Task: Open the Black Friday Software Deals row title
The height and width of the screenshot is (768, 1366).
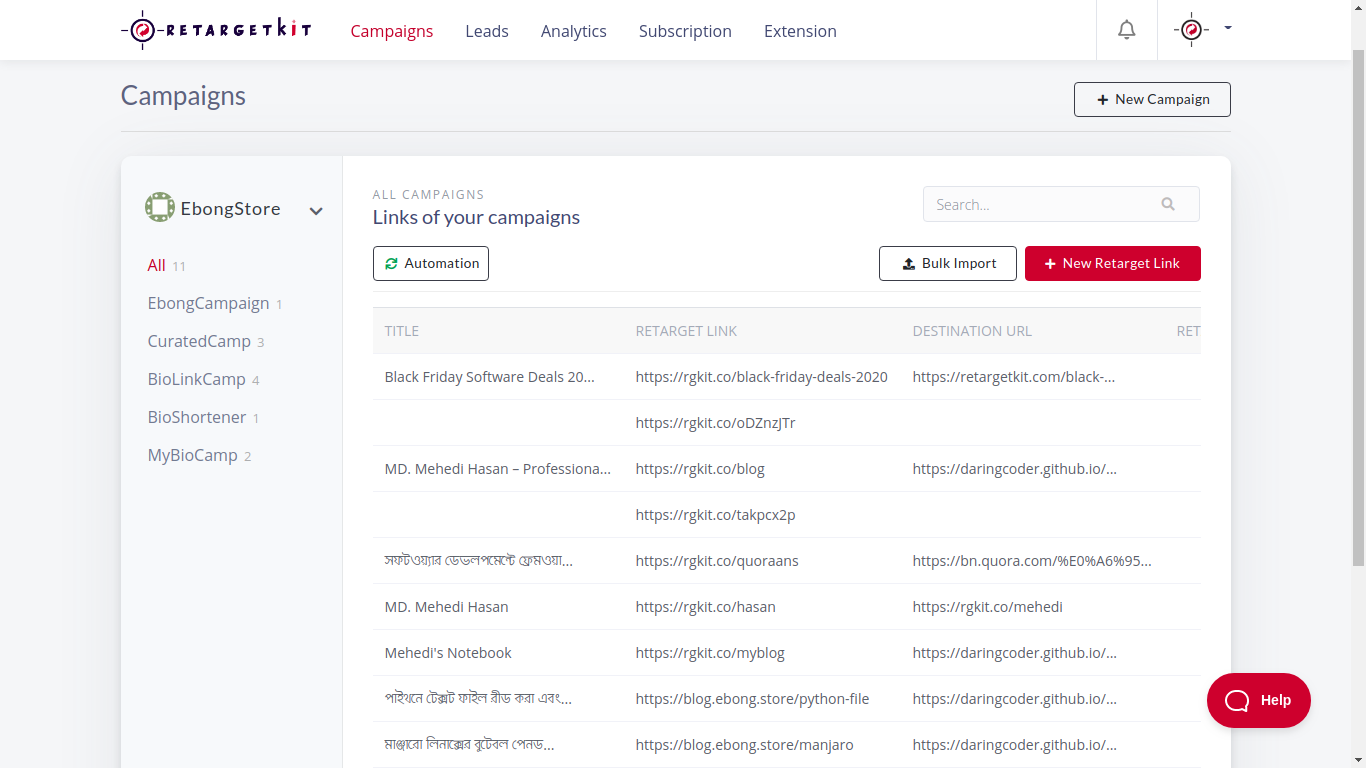Action: [489, 377]
